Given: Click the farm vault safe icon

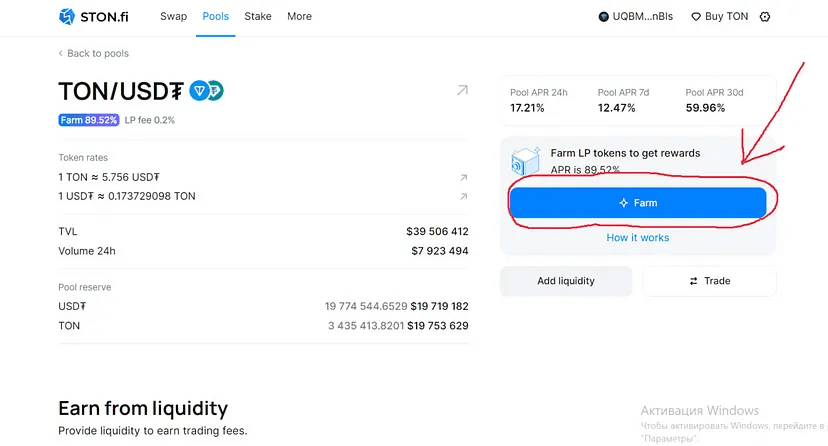Looking at the screenshot, I should (525, 160).
